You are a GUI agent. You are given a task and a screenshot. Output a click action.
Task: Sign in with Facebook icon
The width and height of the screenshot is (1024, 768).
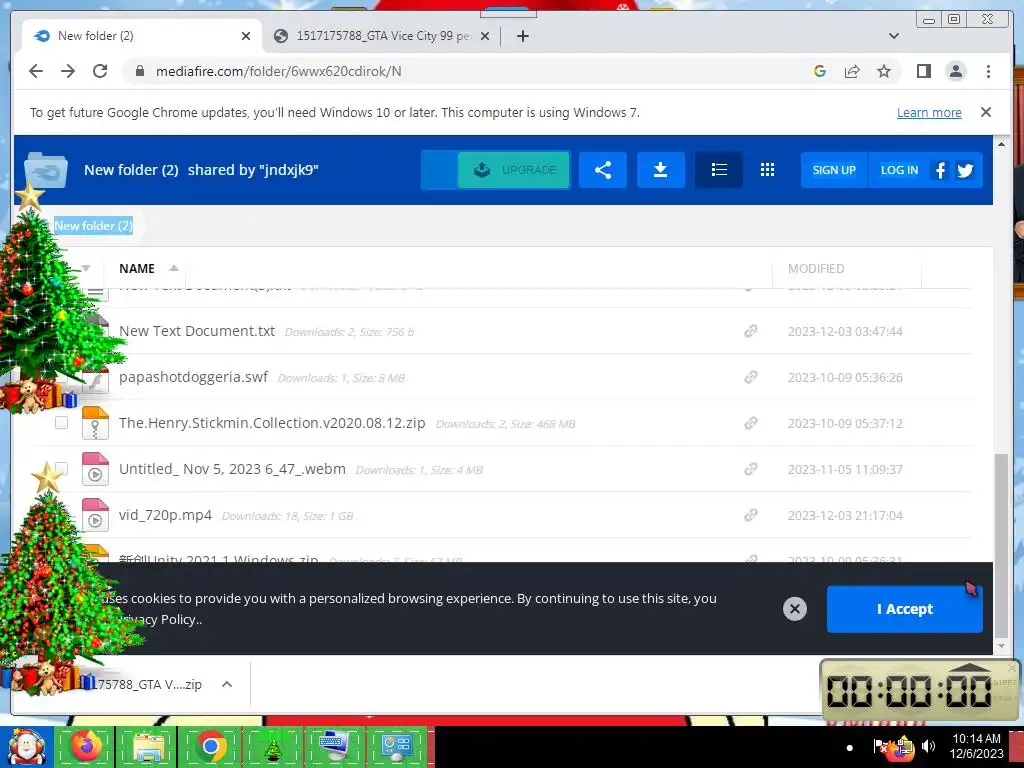940,170
